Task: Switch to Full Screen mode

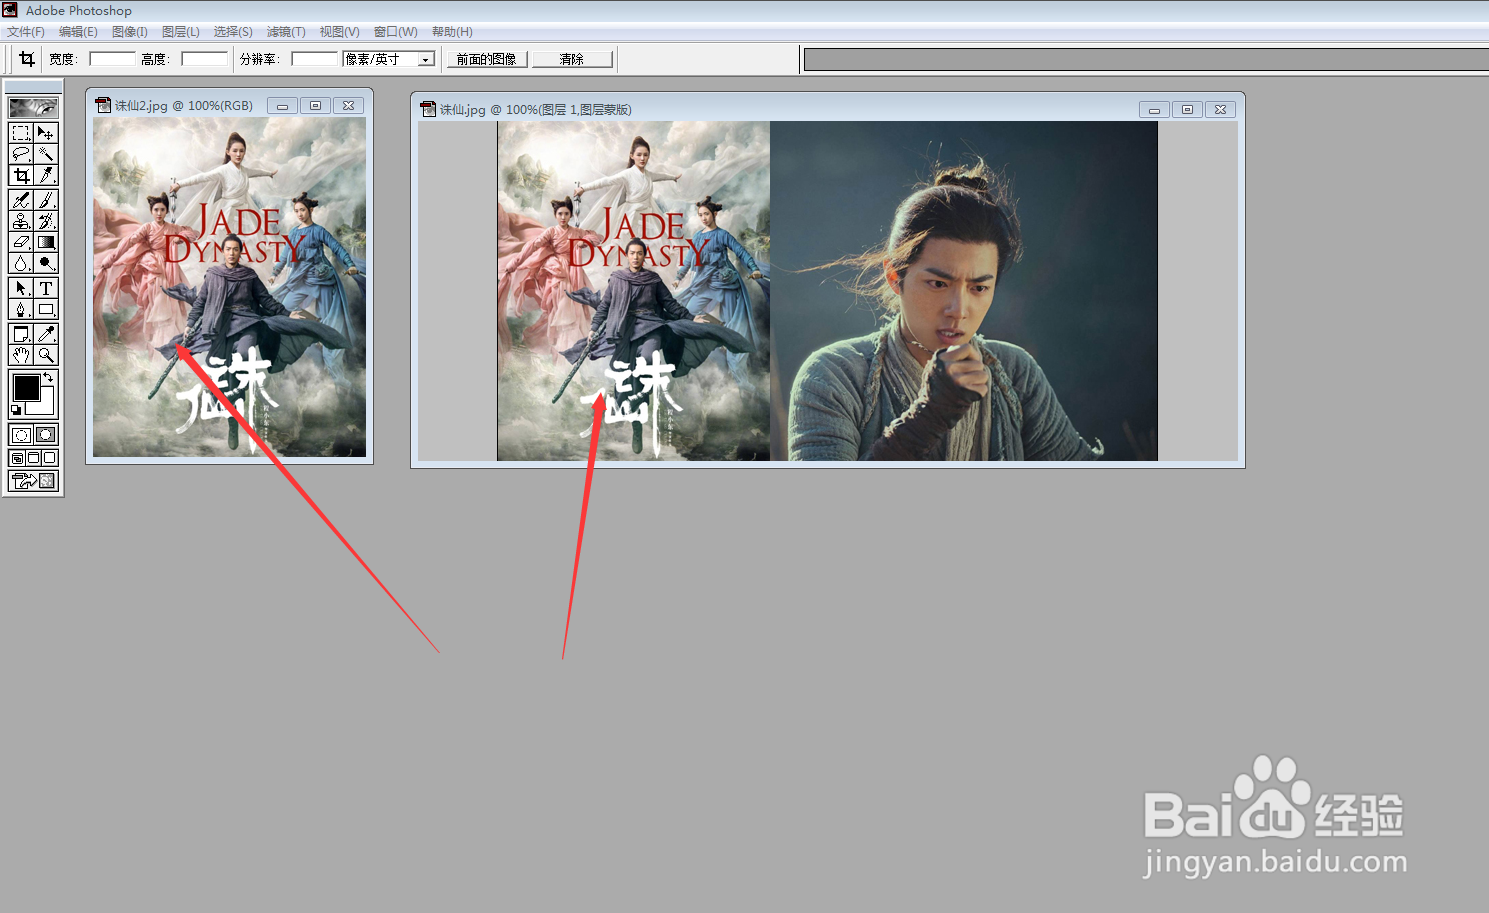Action: [49, 458]
